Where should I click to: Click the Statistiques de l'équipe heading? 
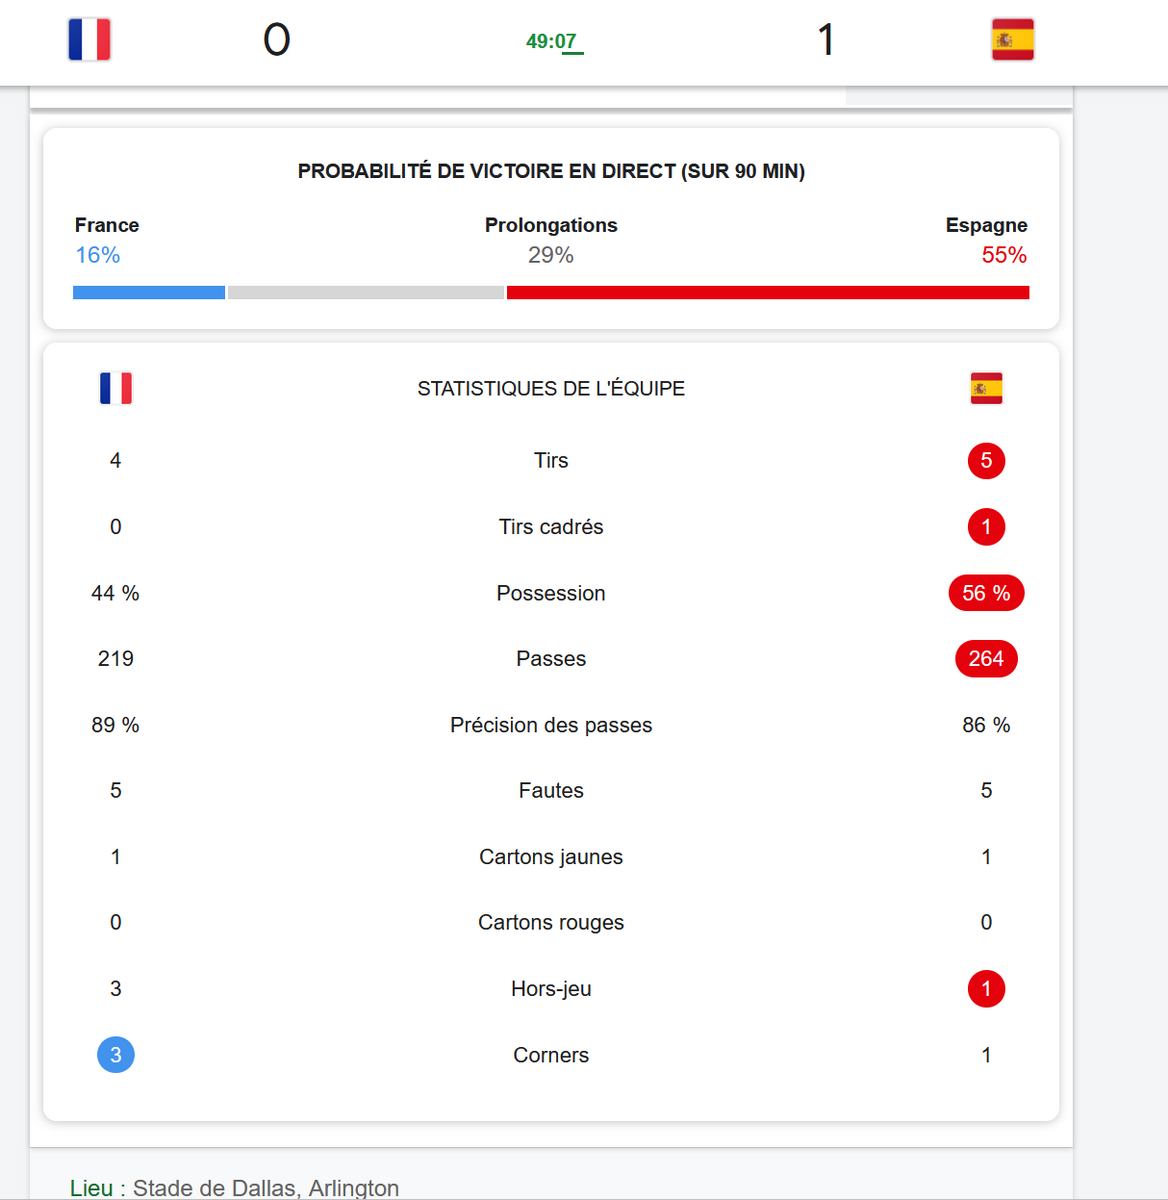551,389
